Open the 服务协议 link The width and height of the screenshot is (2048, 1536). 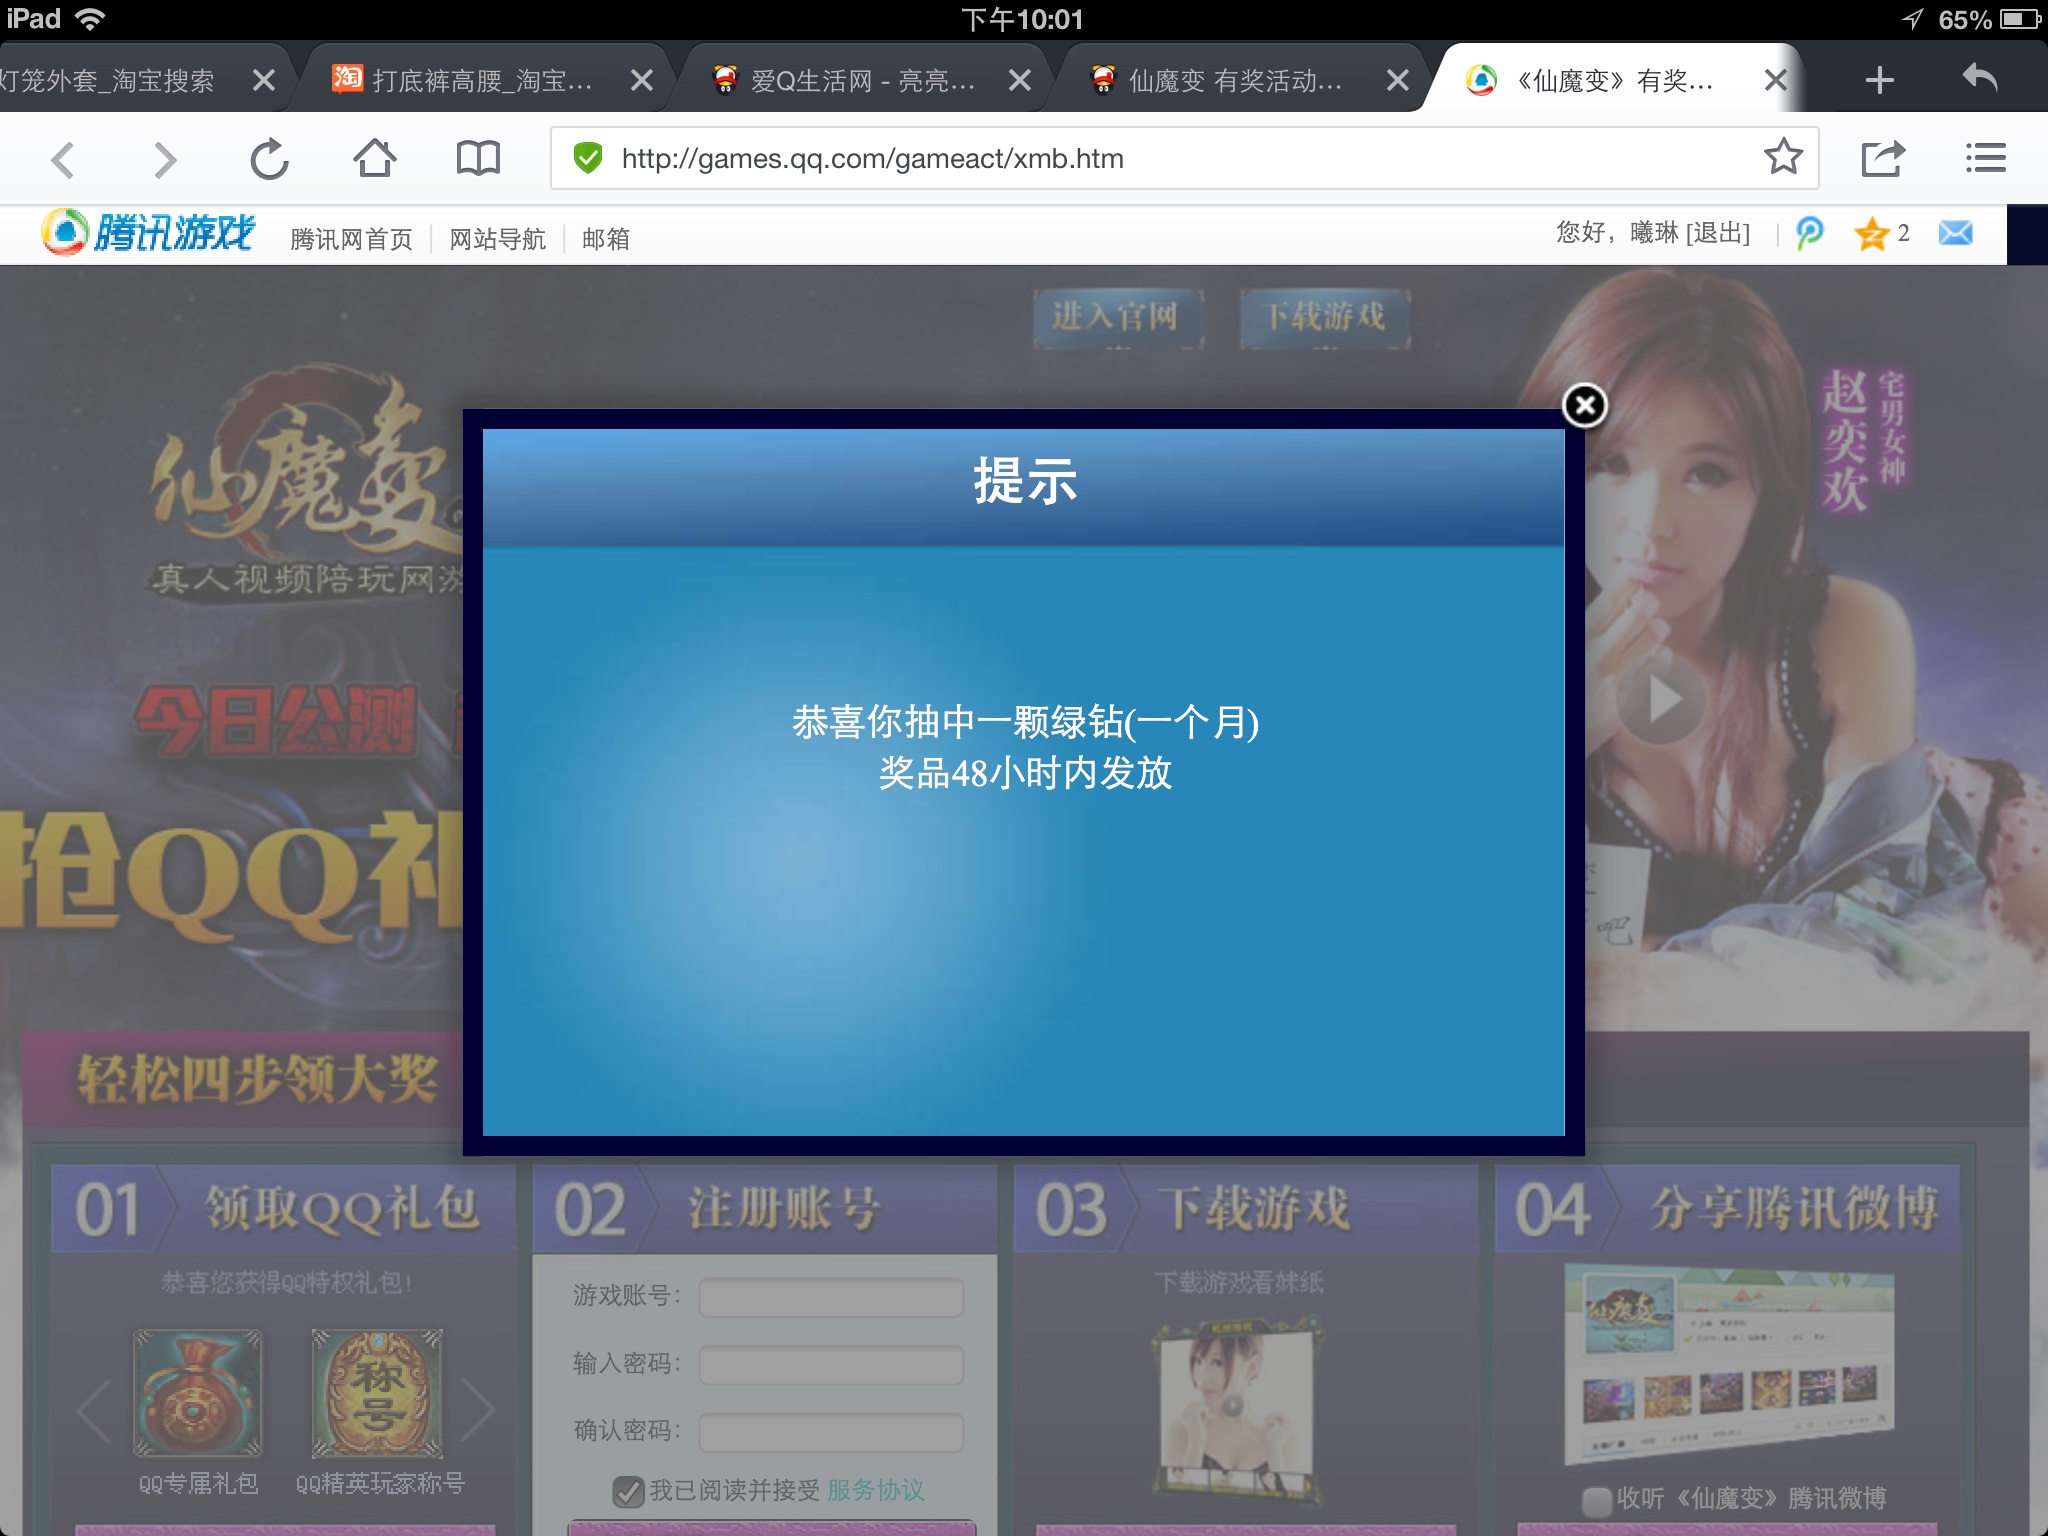[876, 1490]
